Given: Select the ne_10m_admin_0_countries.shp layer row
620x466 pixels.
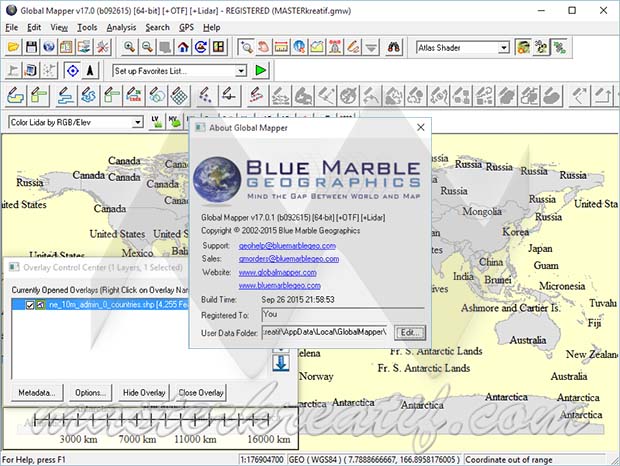Looking at the screenshot, I should point(100,304).
